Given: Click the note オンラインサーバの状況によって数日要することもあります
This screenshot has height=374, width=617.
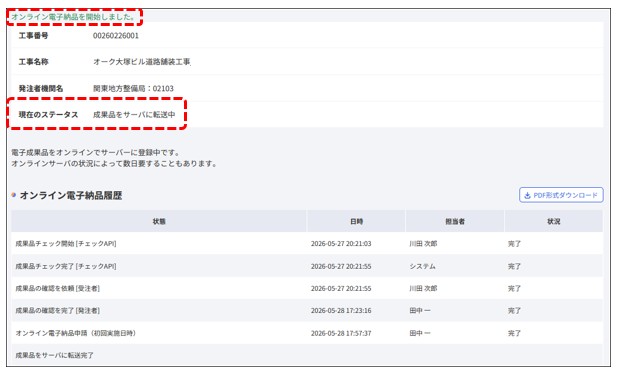Looking at the screenshot, I should (114, 163).
